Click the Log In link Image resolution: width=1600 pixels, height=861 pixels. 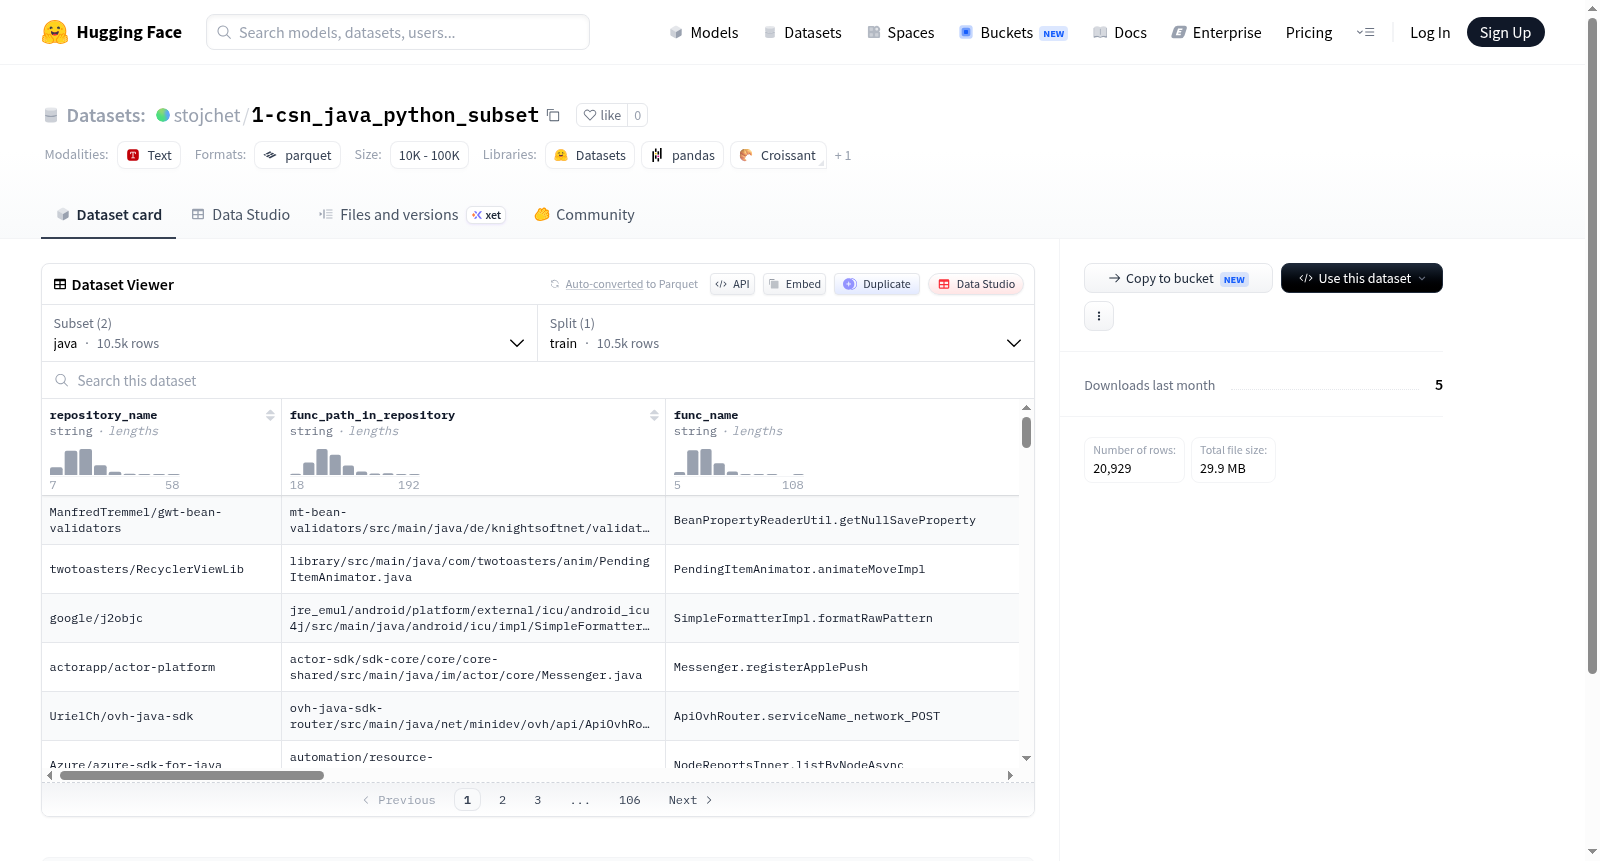[1430, 32]
